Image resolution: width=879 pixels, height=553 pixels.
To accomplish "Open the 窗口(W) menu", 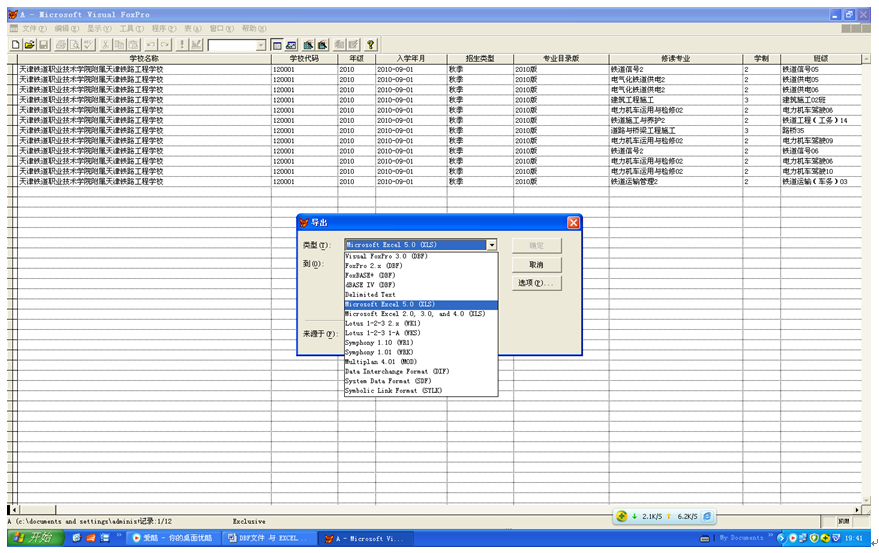I will pos(222,29).
